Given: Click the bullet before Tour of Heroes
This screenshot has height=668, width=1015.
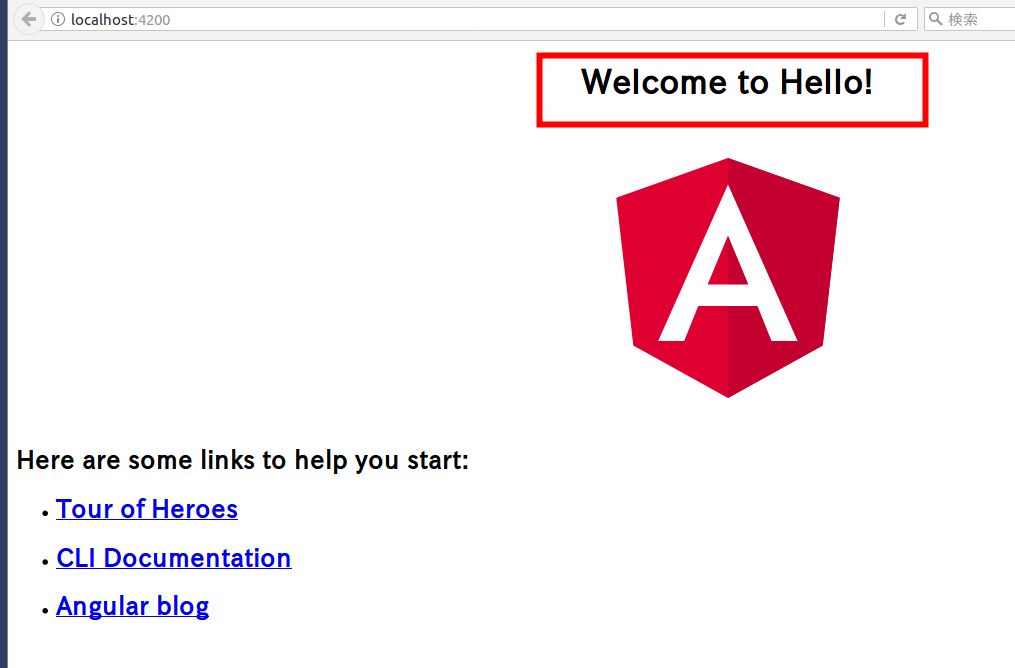Looking at the screenshot, I should pos(45,513).
